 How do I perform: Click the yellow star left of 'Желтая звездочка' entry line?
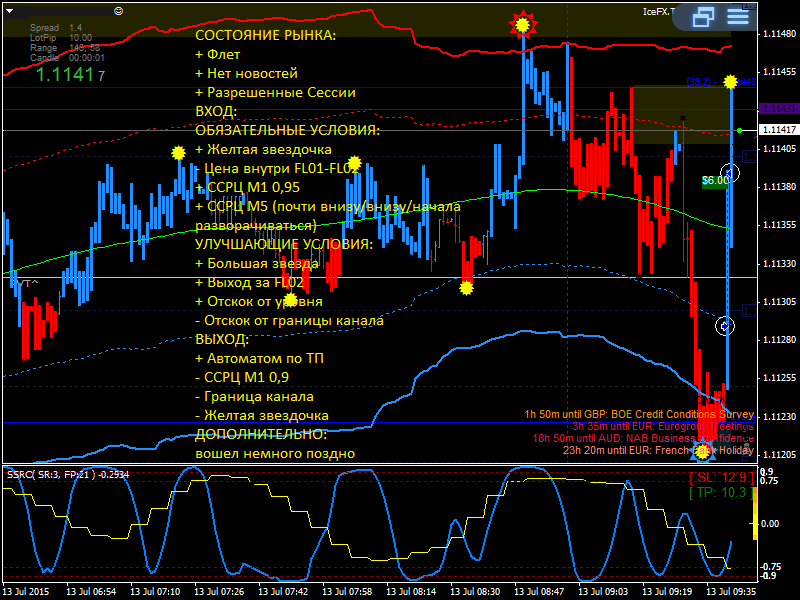pyautogui.click(x=178, y=153)
